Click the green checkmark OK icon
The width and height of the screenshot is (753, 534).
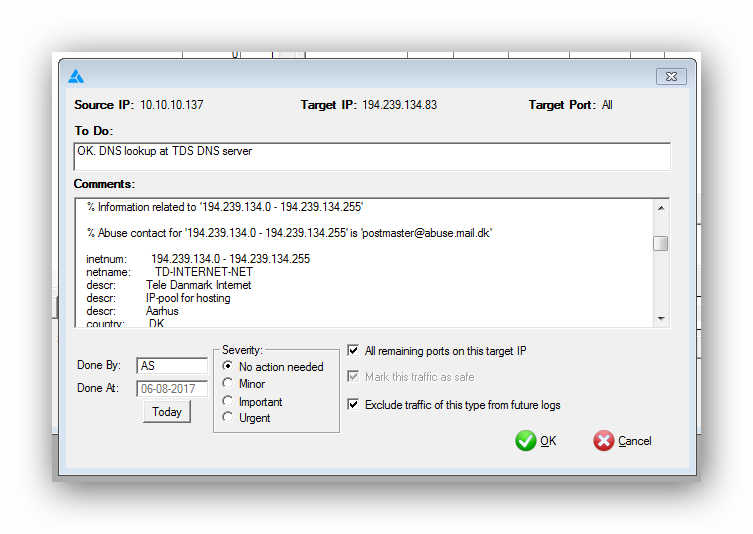[x=525, y=440]
